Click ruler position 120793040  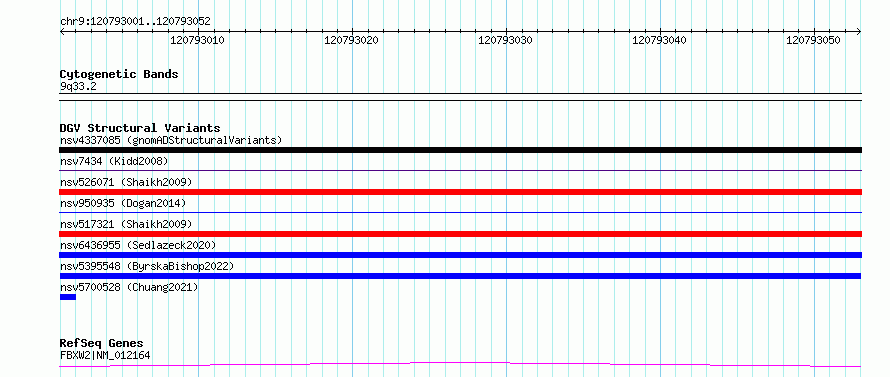[660, 40]
